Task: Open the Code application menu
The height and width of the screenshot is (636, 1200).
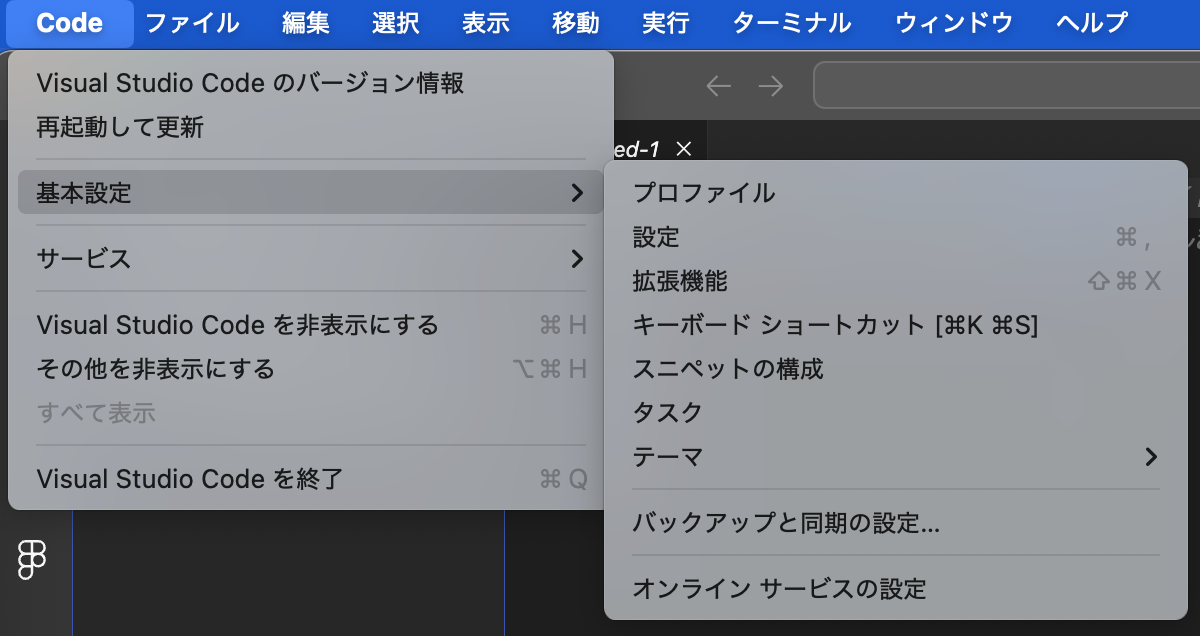Action: click(x=69, y=23)
